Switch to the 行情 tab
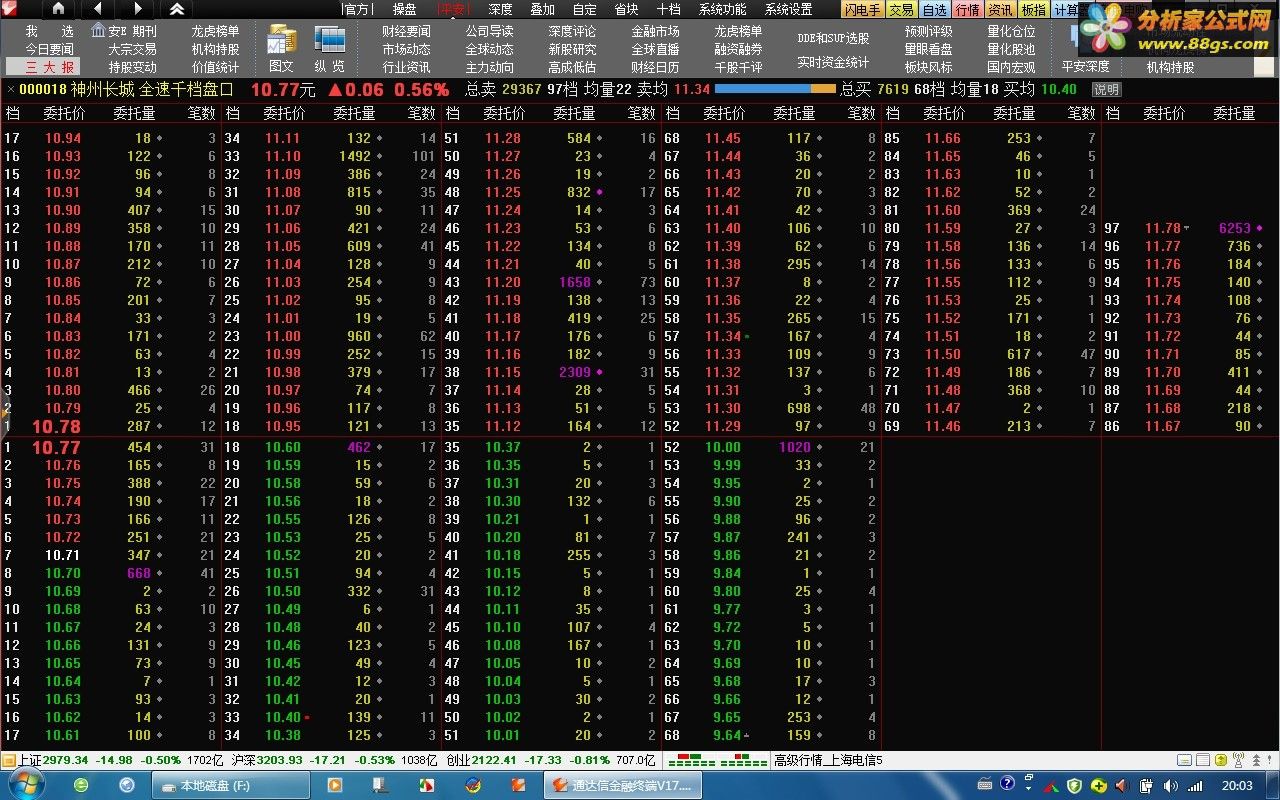The height and width of the screenshot is (800, 1280). (967, 9)
